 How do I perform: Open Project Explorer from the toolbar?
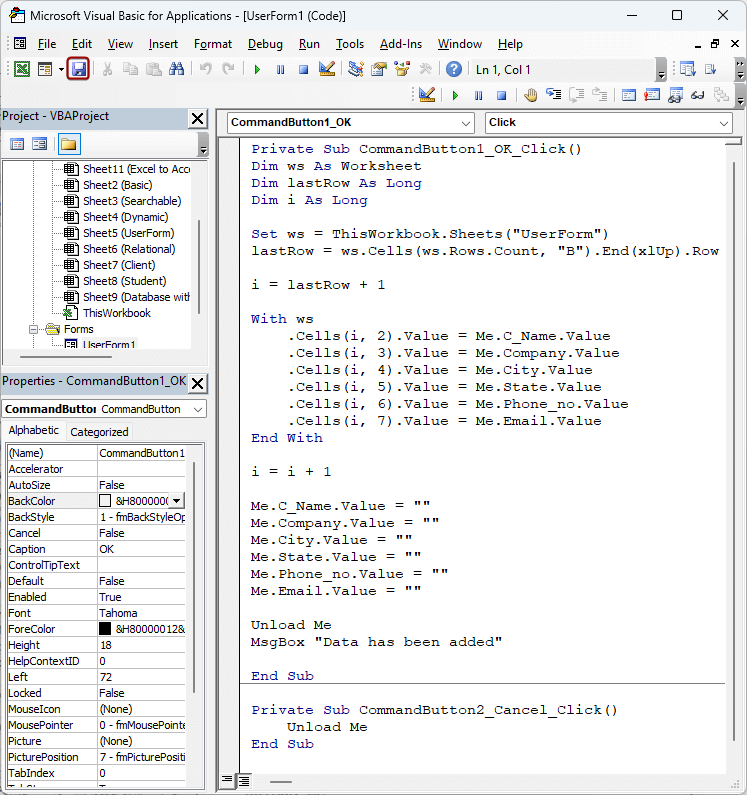tap(356, 69)
